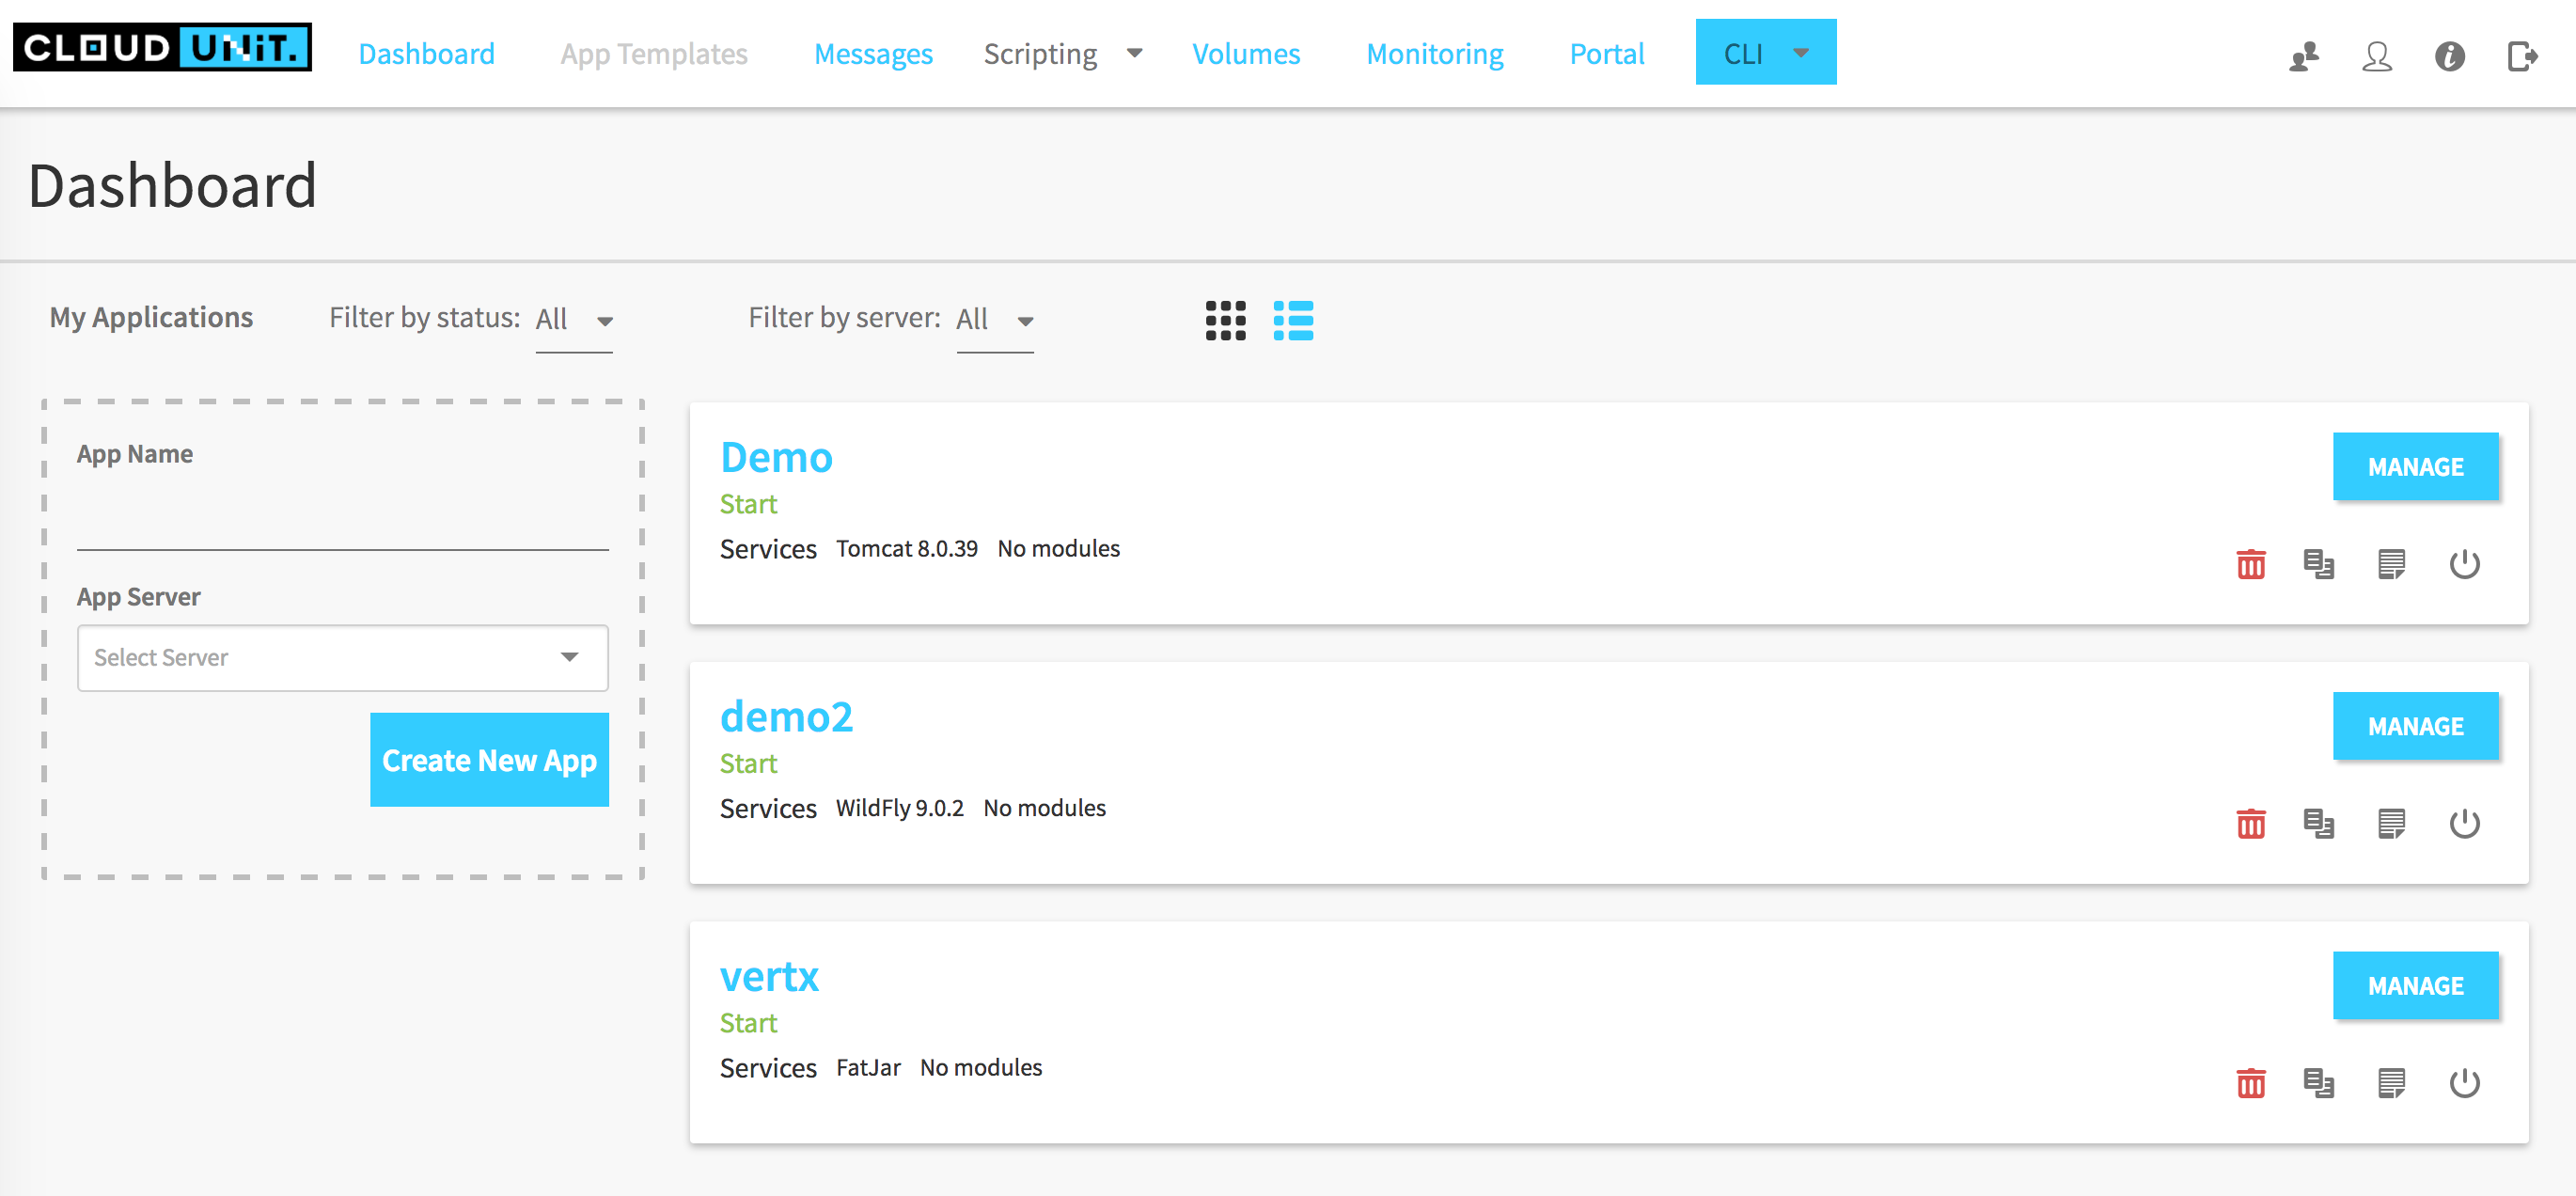This screenshot has height=1196, width=2576.
Task: Open the Filter by server dropdown
Action: [x=995, y=319]
